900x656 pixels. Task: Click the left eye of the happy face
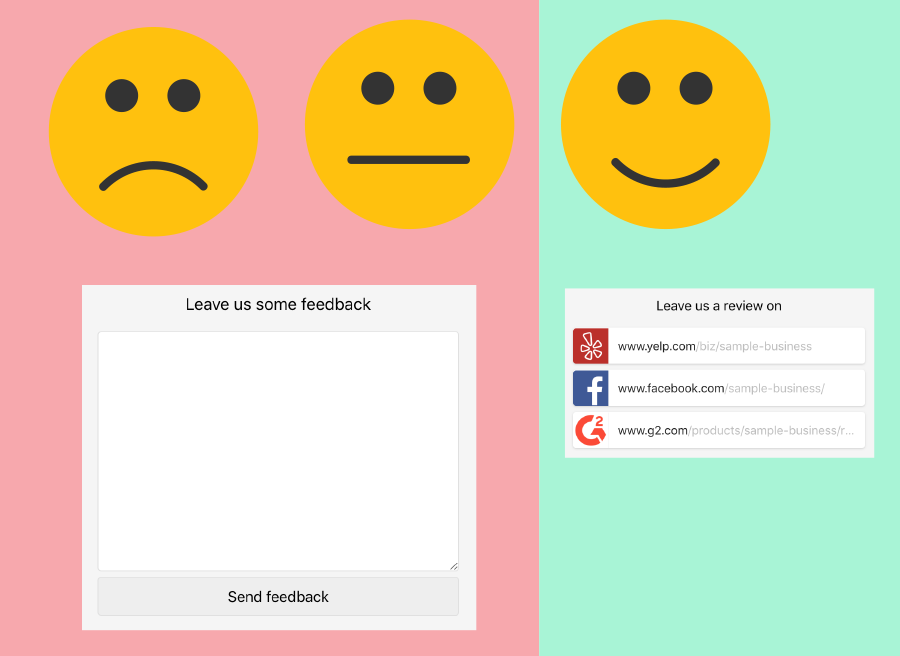pyautogui.click(x=634, y=88)
